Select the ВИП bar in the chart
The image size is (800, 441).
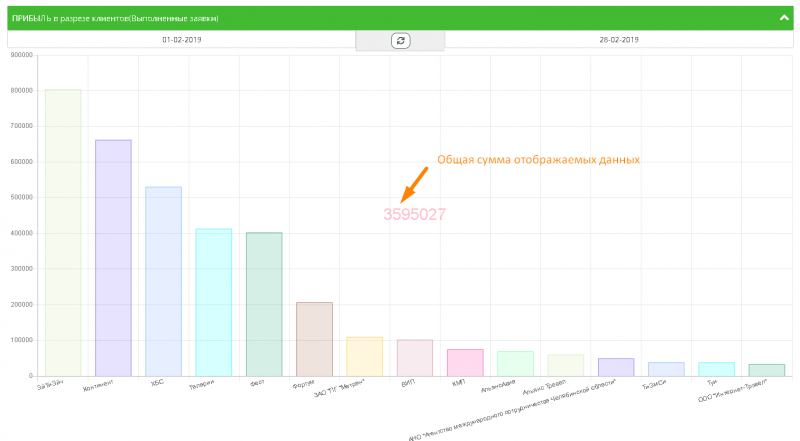click(415, 358)
